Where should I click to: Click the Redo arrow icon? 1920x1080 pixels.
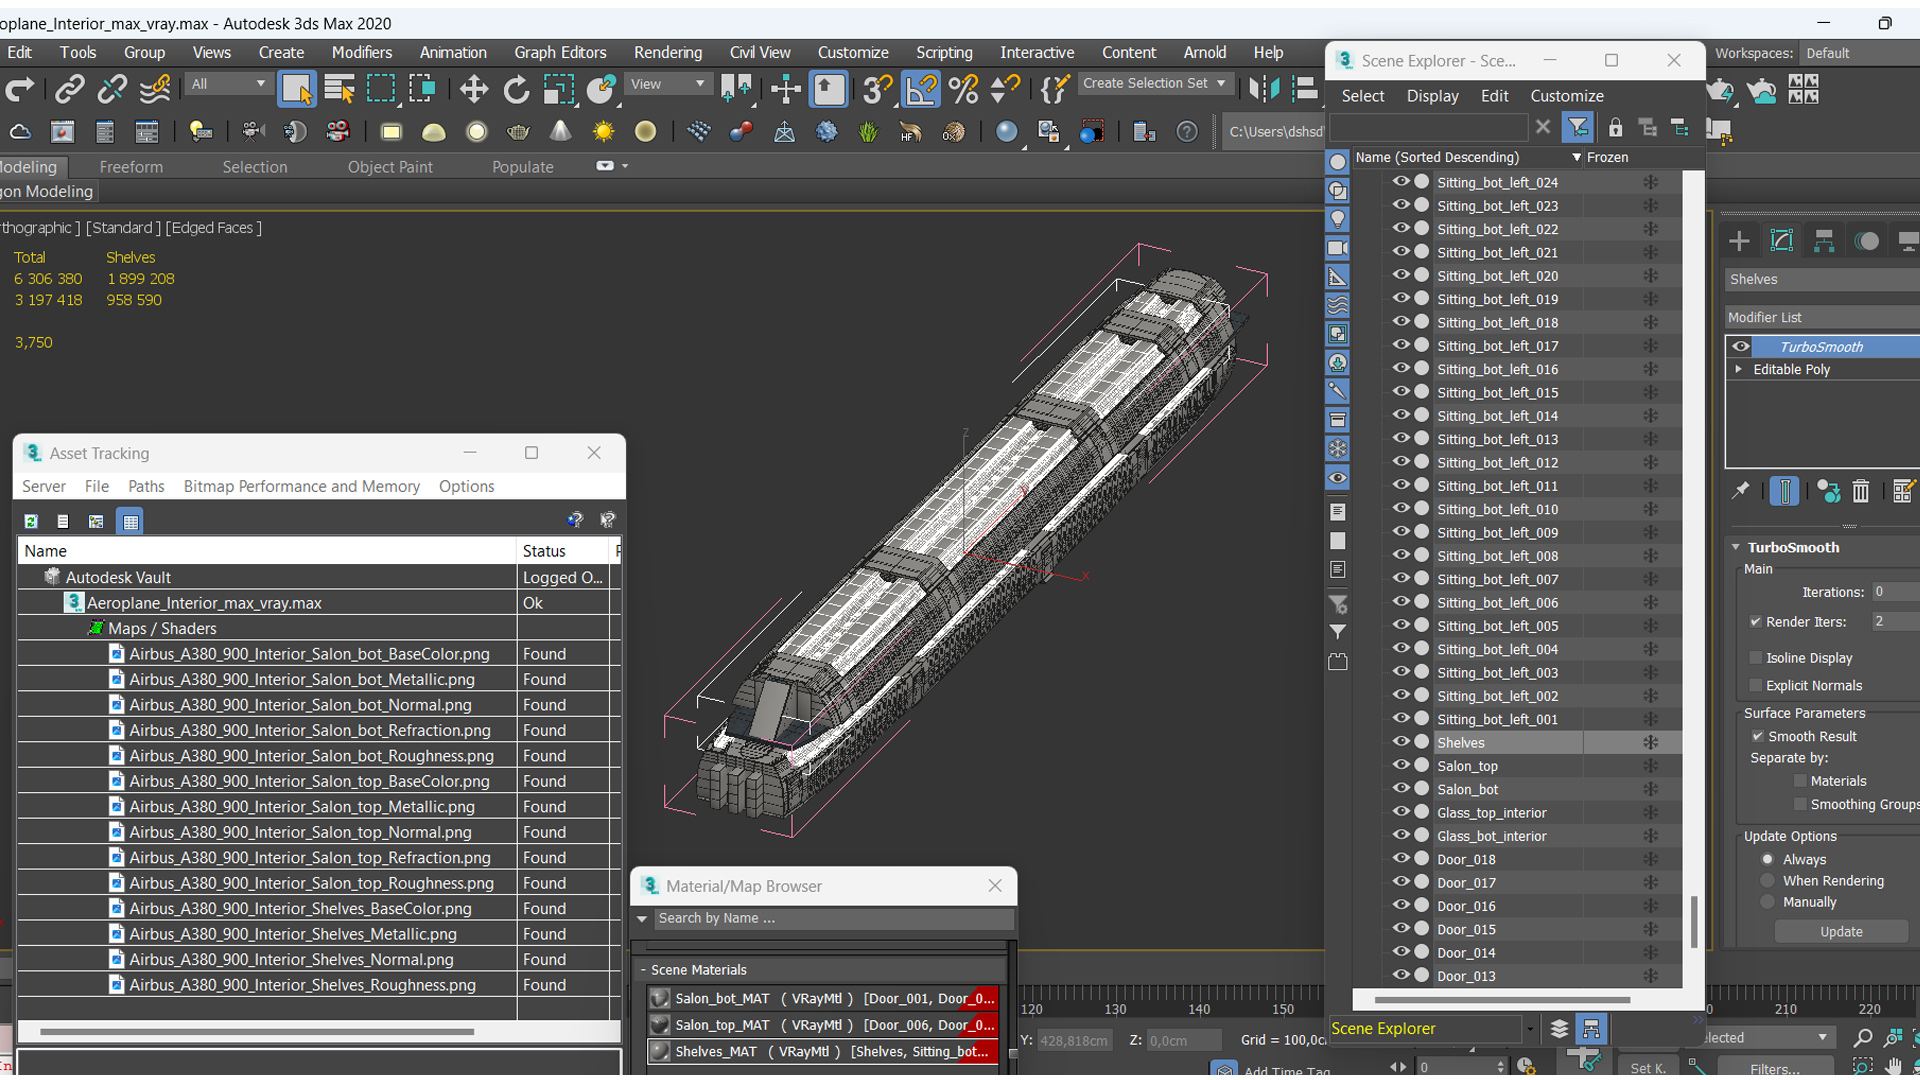19,89
